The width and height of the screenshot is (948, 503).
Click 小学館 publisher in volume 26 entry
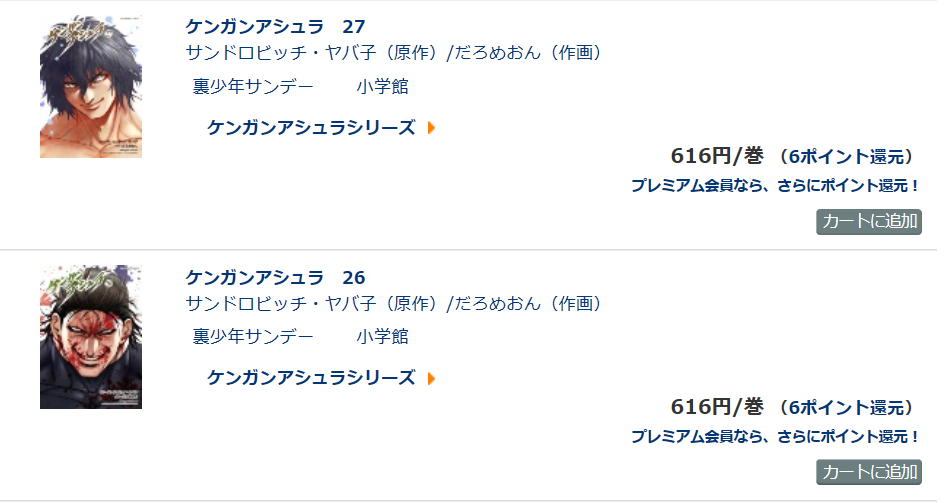coord(382,337)
